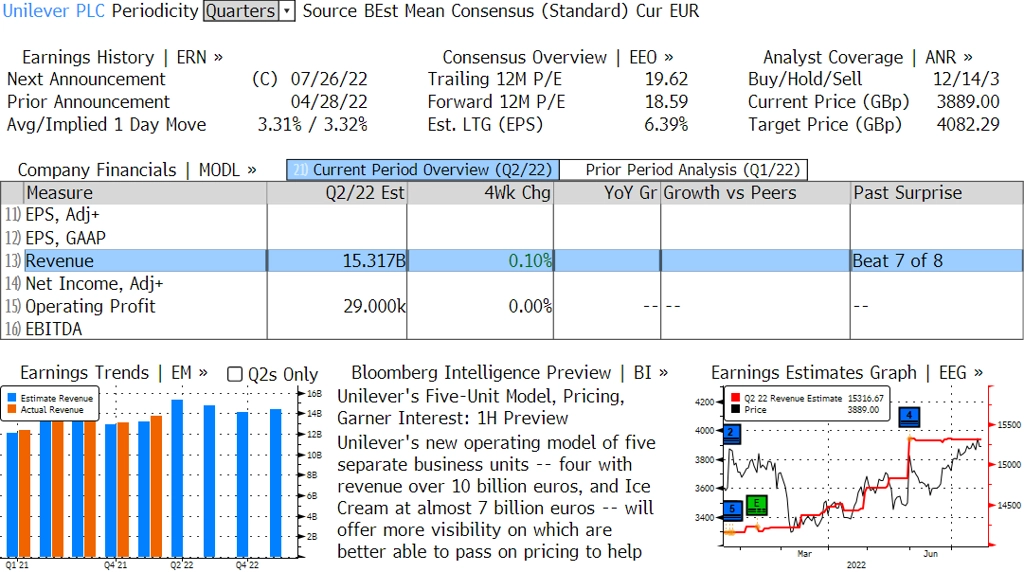Click the Growth vs Peers column header
1024x572 pixels.
click(755, 193)
